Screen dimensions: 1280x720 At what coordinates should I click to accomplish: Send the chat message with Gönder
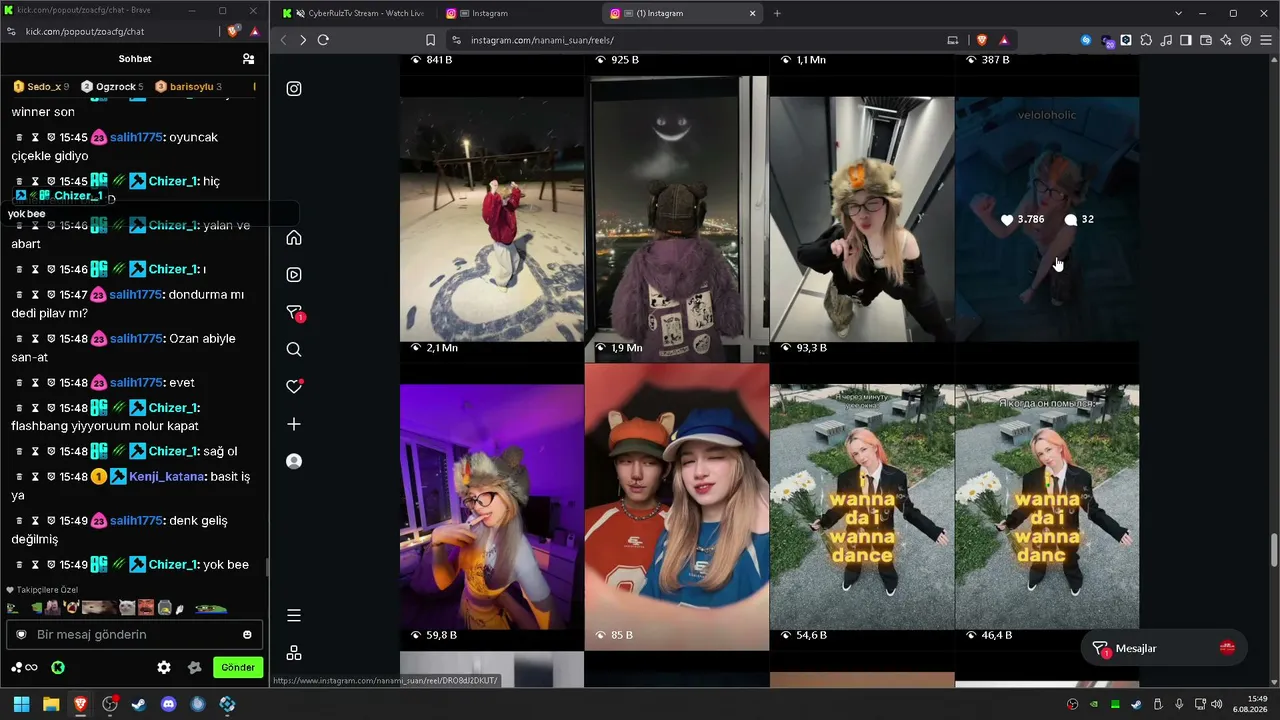pyautogui.click(x=238, y=668)
